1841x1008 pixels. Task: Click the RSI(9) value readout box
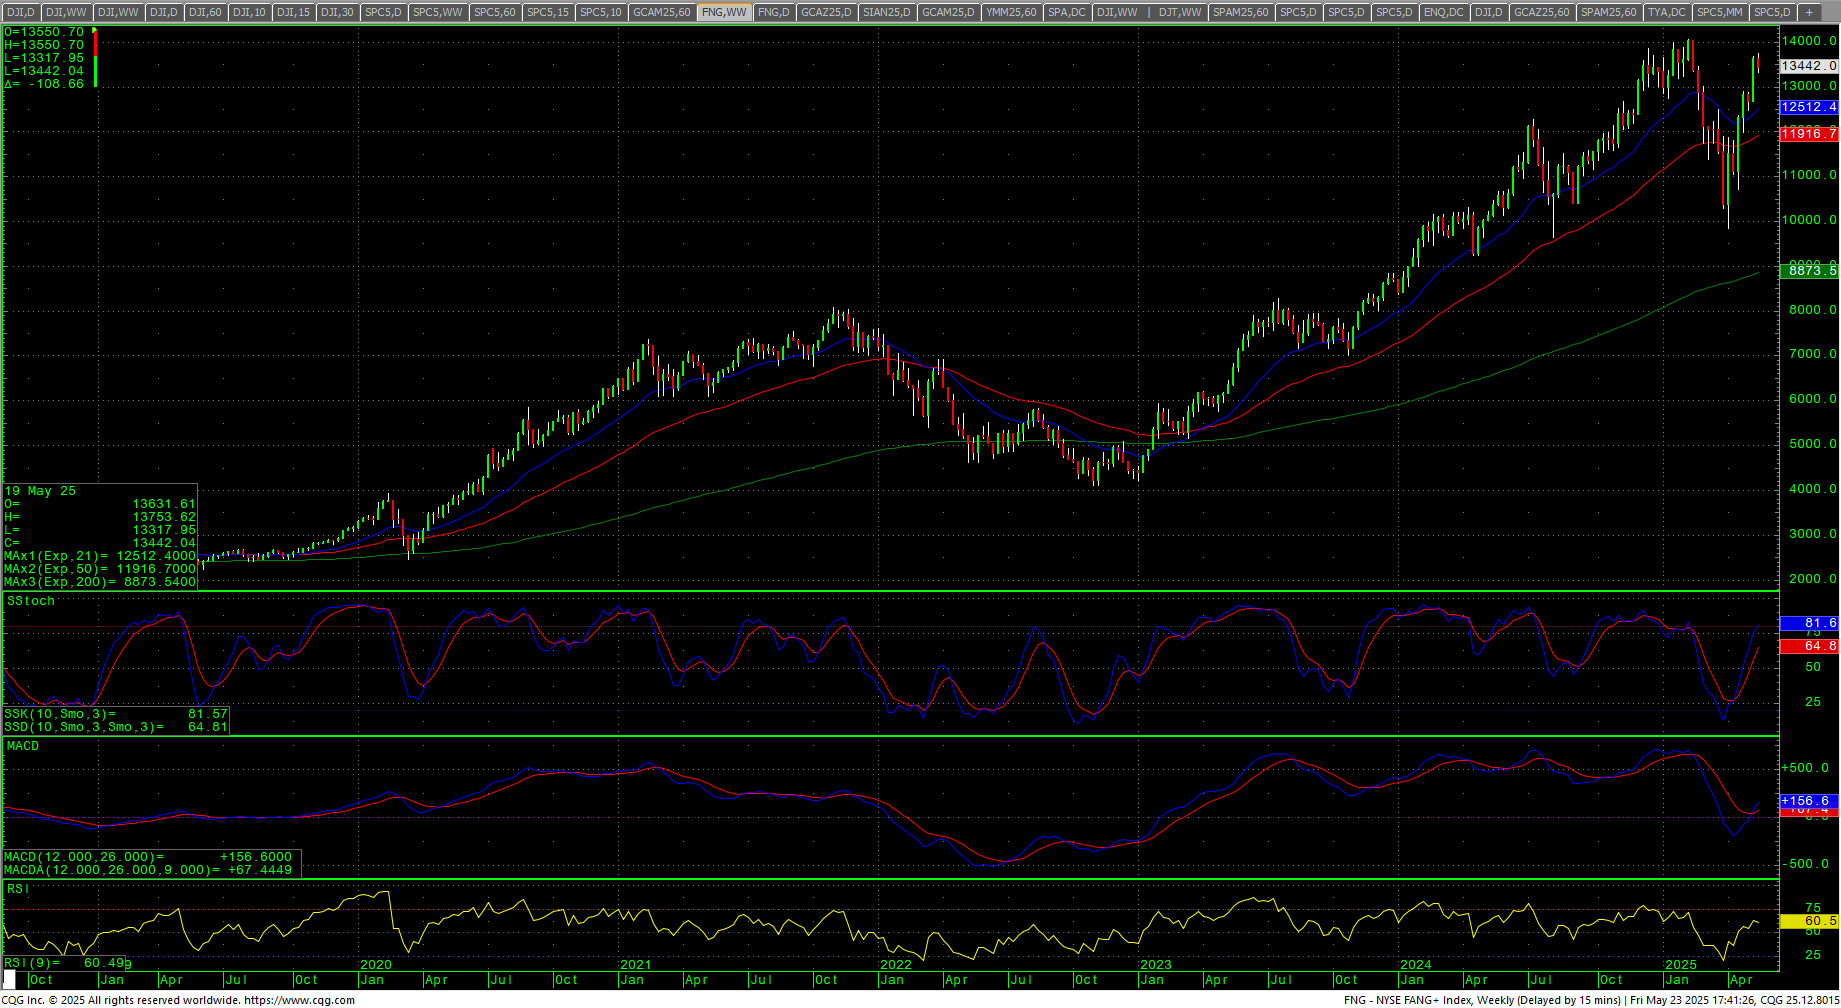(x=66, y=963)
